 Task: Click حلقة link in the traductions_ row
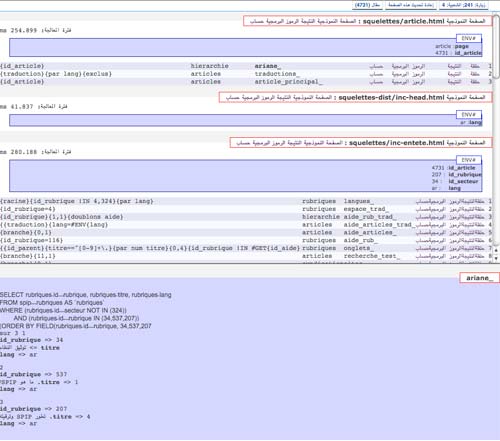(x=475, y=74)
